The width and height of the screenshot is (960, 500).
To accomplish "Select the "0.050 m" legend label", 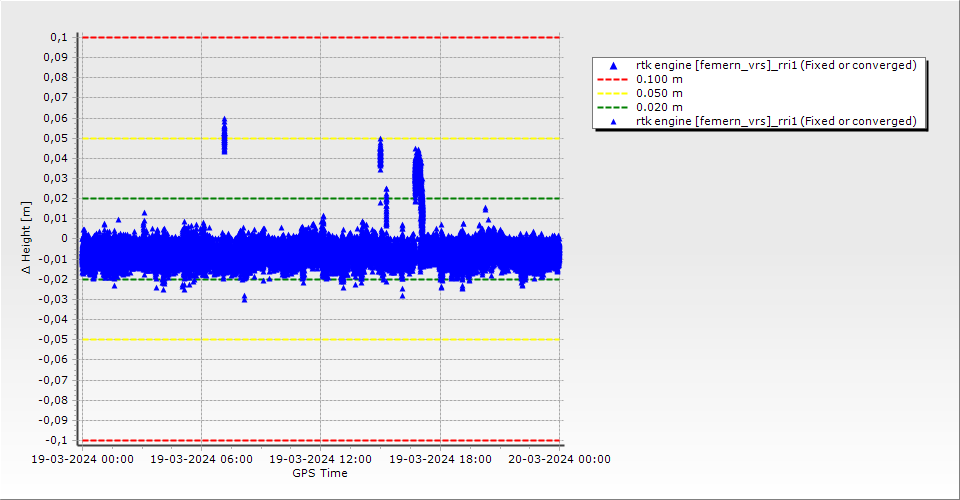I will pyautogui.click(x=660, y=93).
